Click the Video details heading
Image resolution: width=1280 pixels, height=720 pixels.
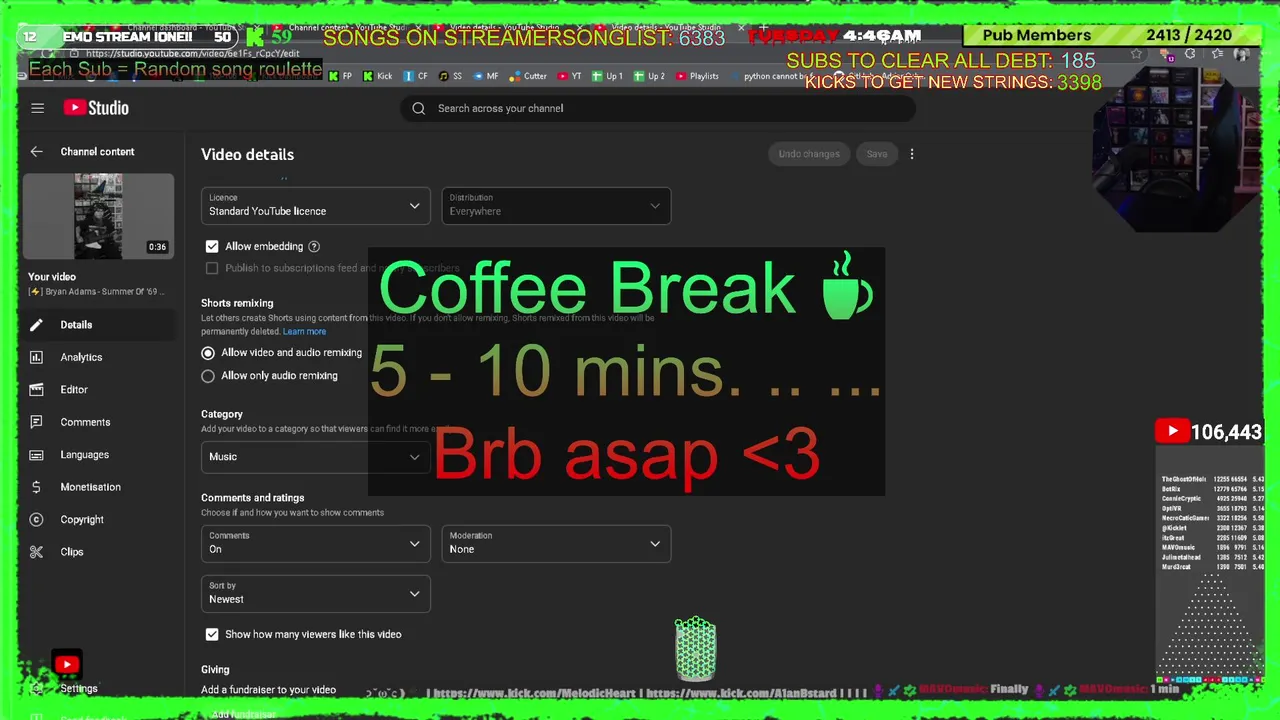[x=247, y=155]
